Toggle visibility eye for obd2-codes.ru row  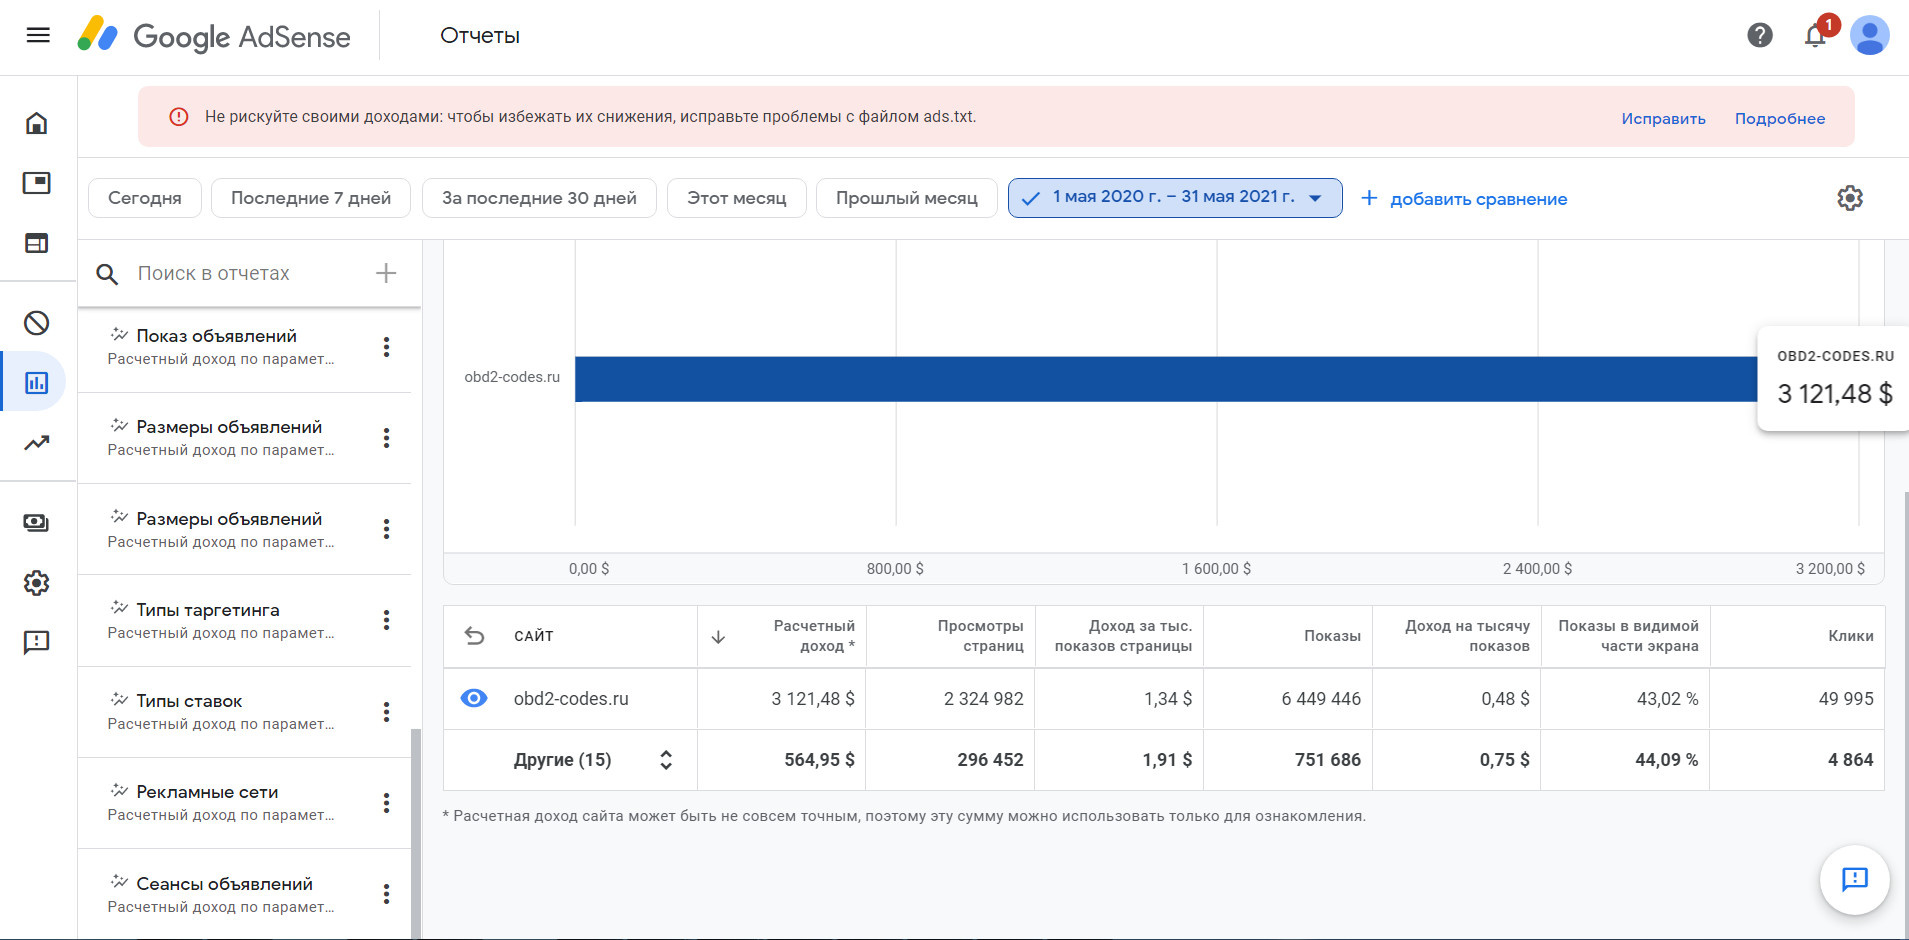(x=474, y=698)
